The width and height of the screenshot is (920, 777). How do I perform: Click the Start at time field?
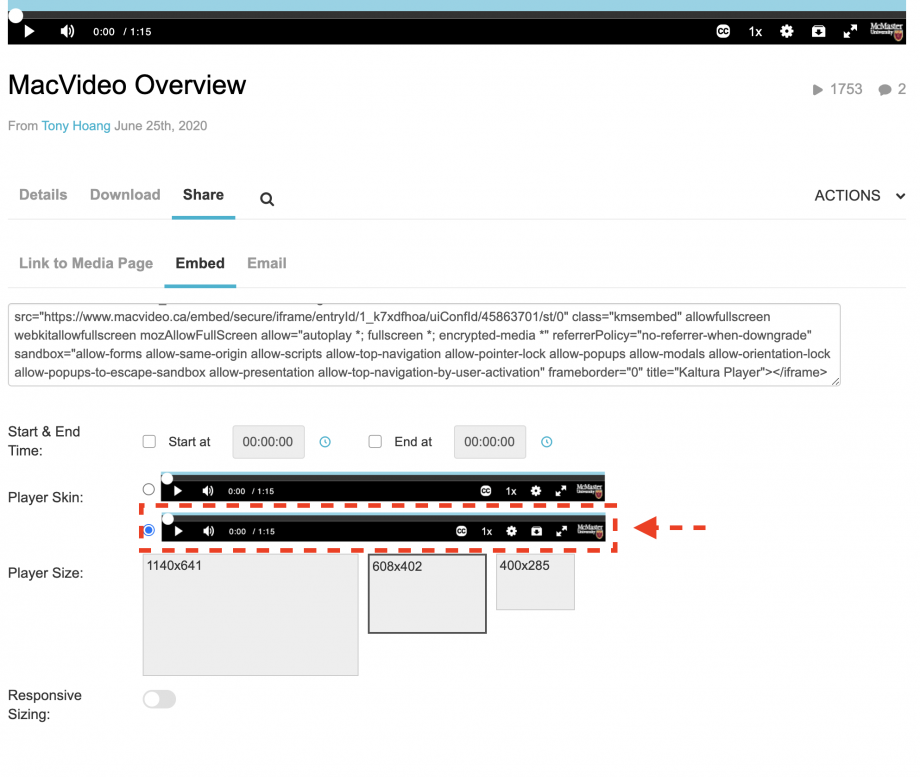tap(268, 442)
